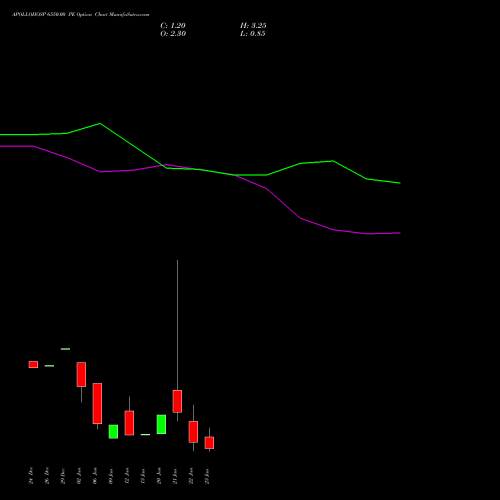Select the red candle for 12 Jan

tap(129, 423)
